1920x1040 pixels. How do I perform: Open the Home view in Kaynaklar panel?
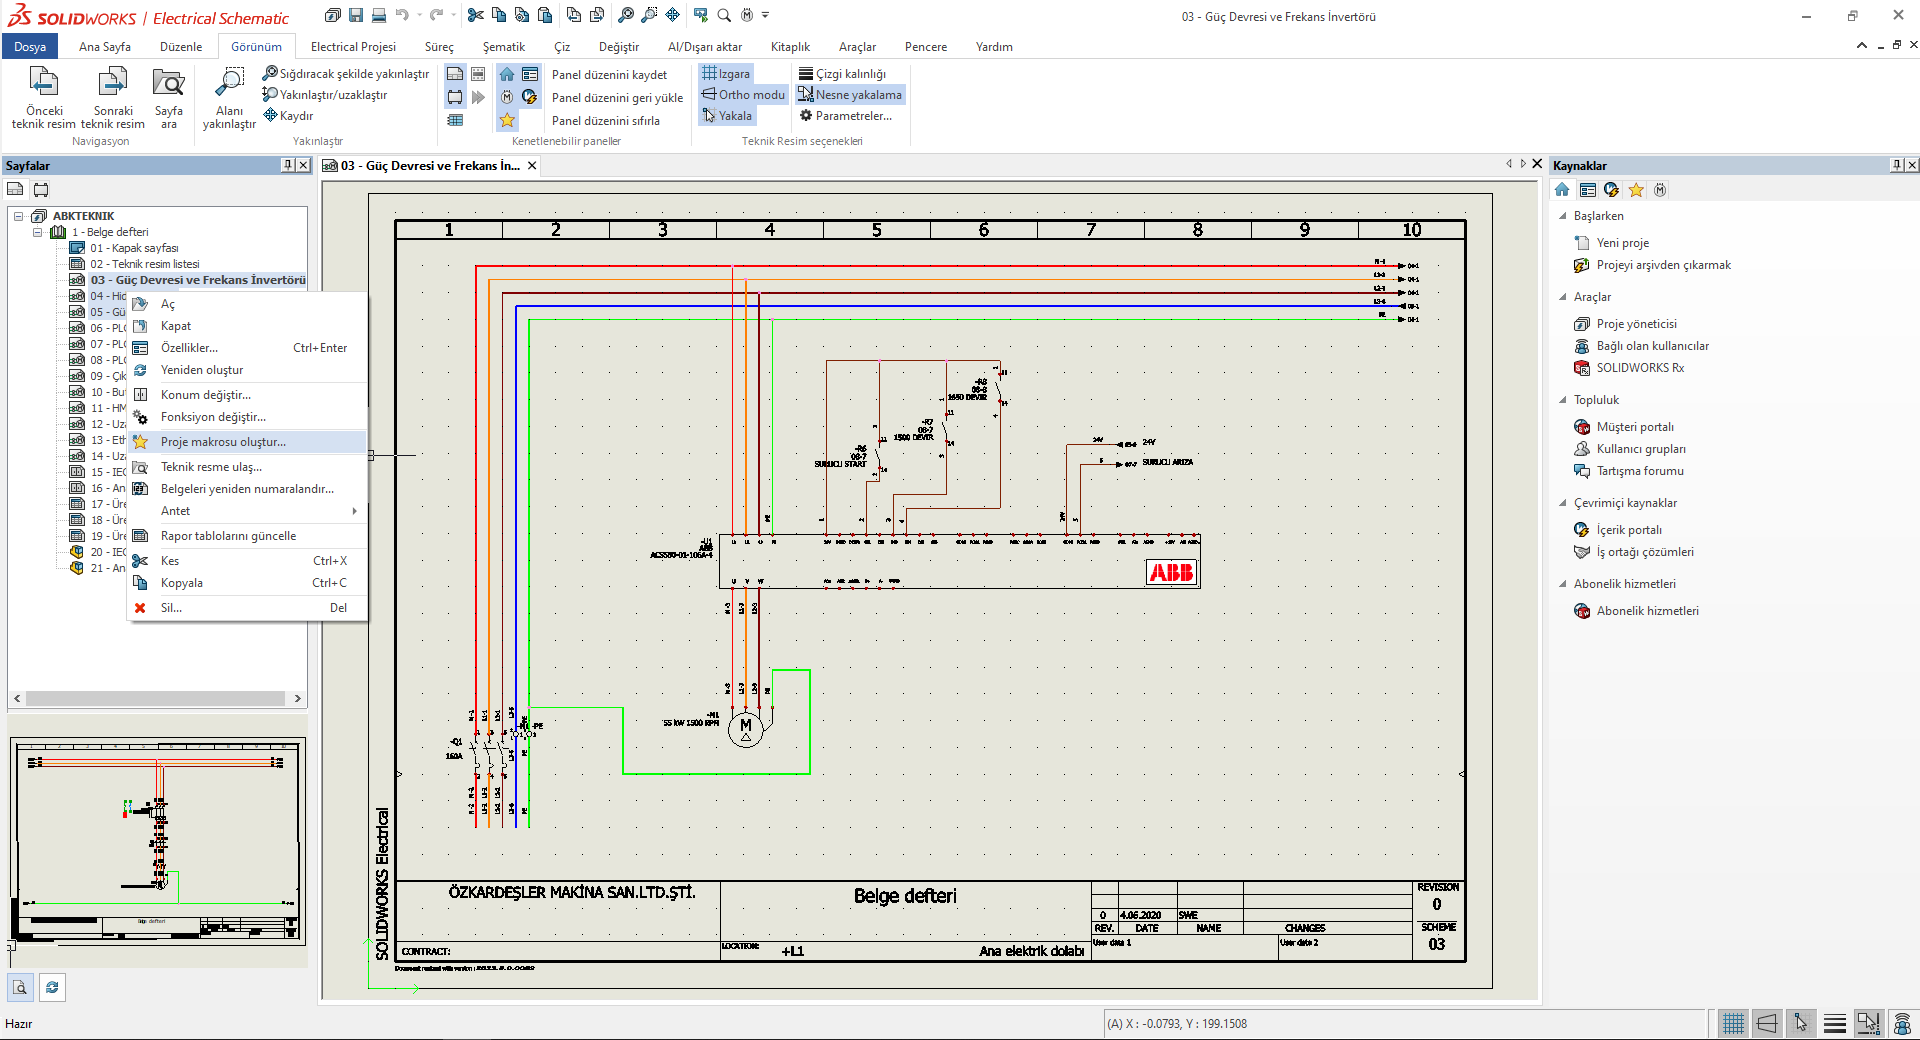point(1562,189)
